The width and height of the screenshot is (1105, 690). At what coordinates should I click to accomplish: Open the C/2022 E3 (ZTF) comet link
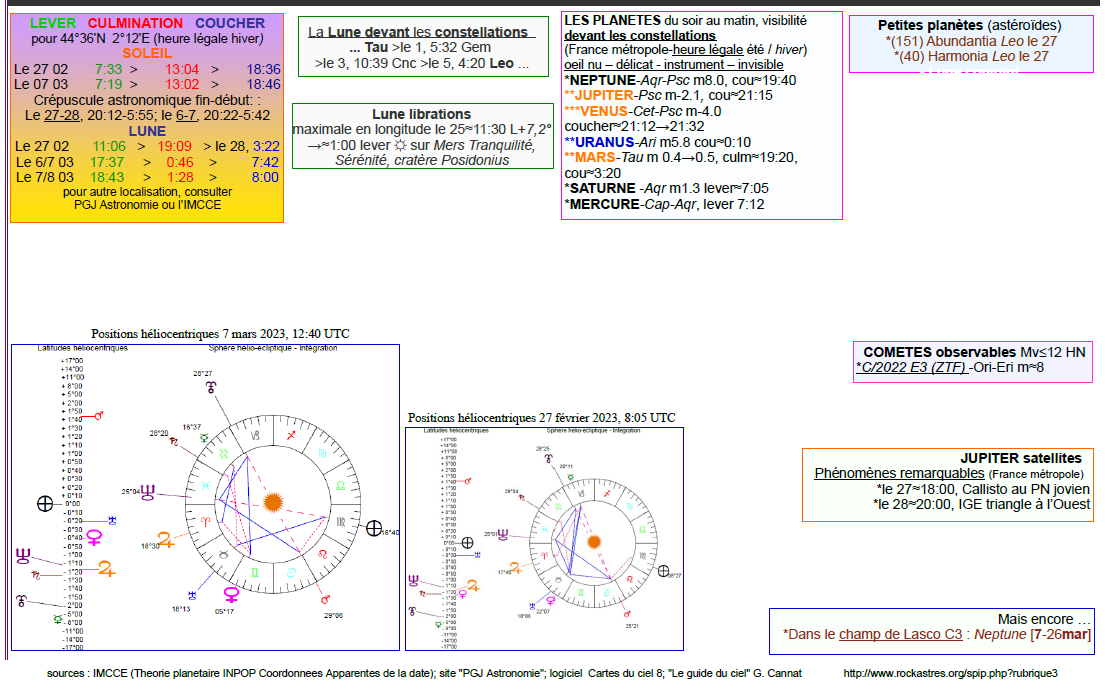click(x=909, y=368)
